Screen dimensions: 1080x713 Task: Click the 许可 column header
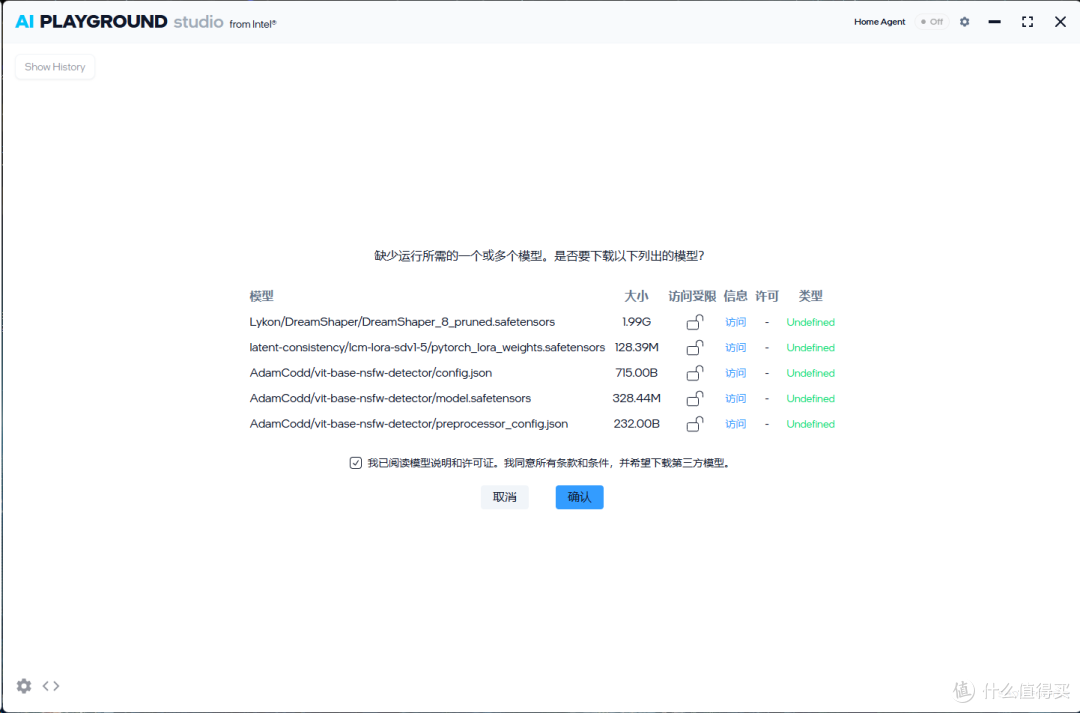tap(767, 296)
